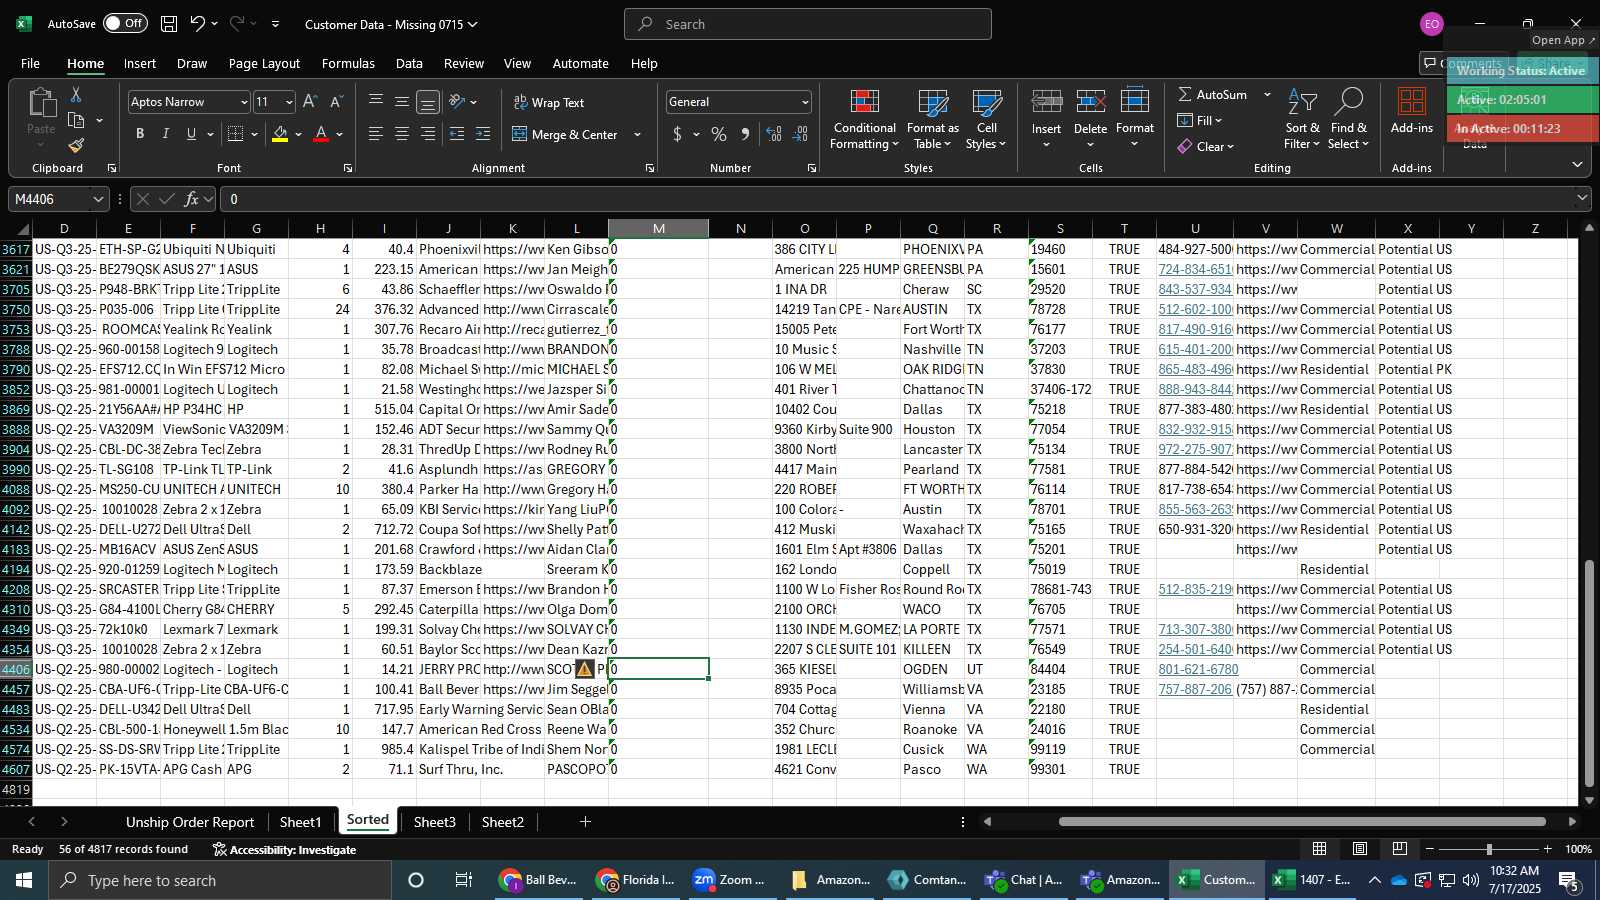Click the Decrease Indent icon
Image resolution: width=1600 pixels, height=900 pixels.
click(457, 134)
